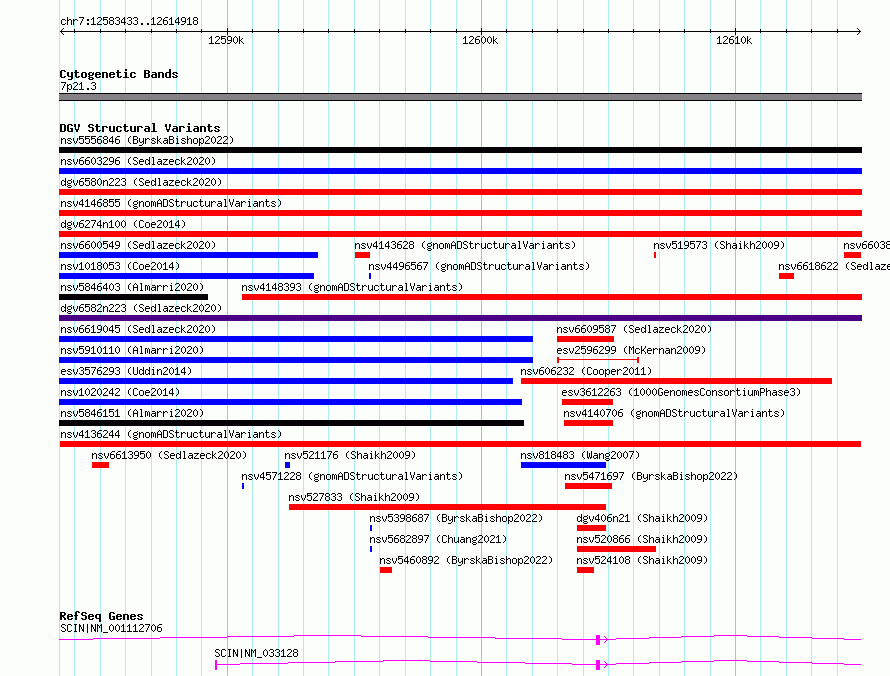Click the red nsv527833 variant bar
890x676 pixels.
click(x=447, y=507)
